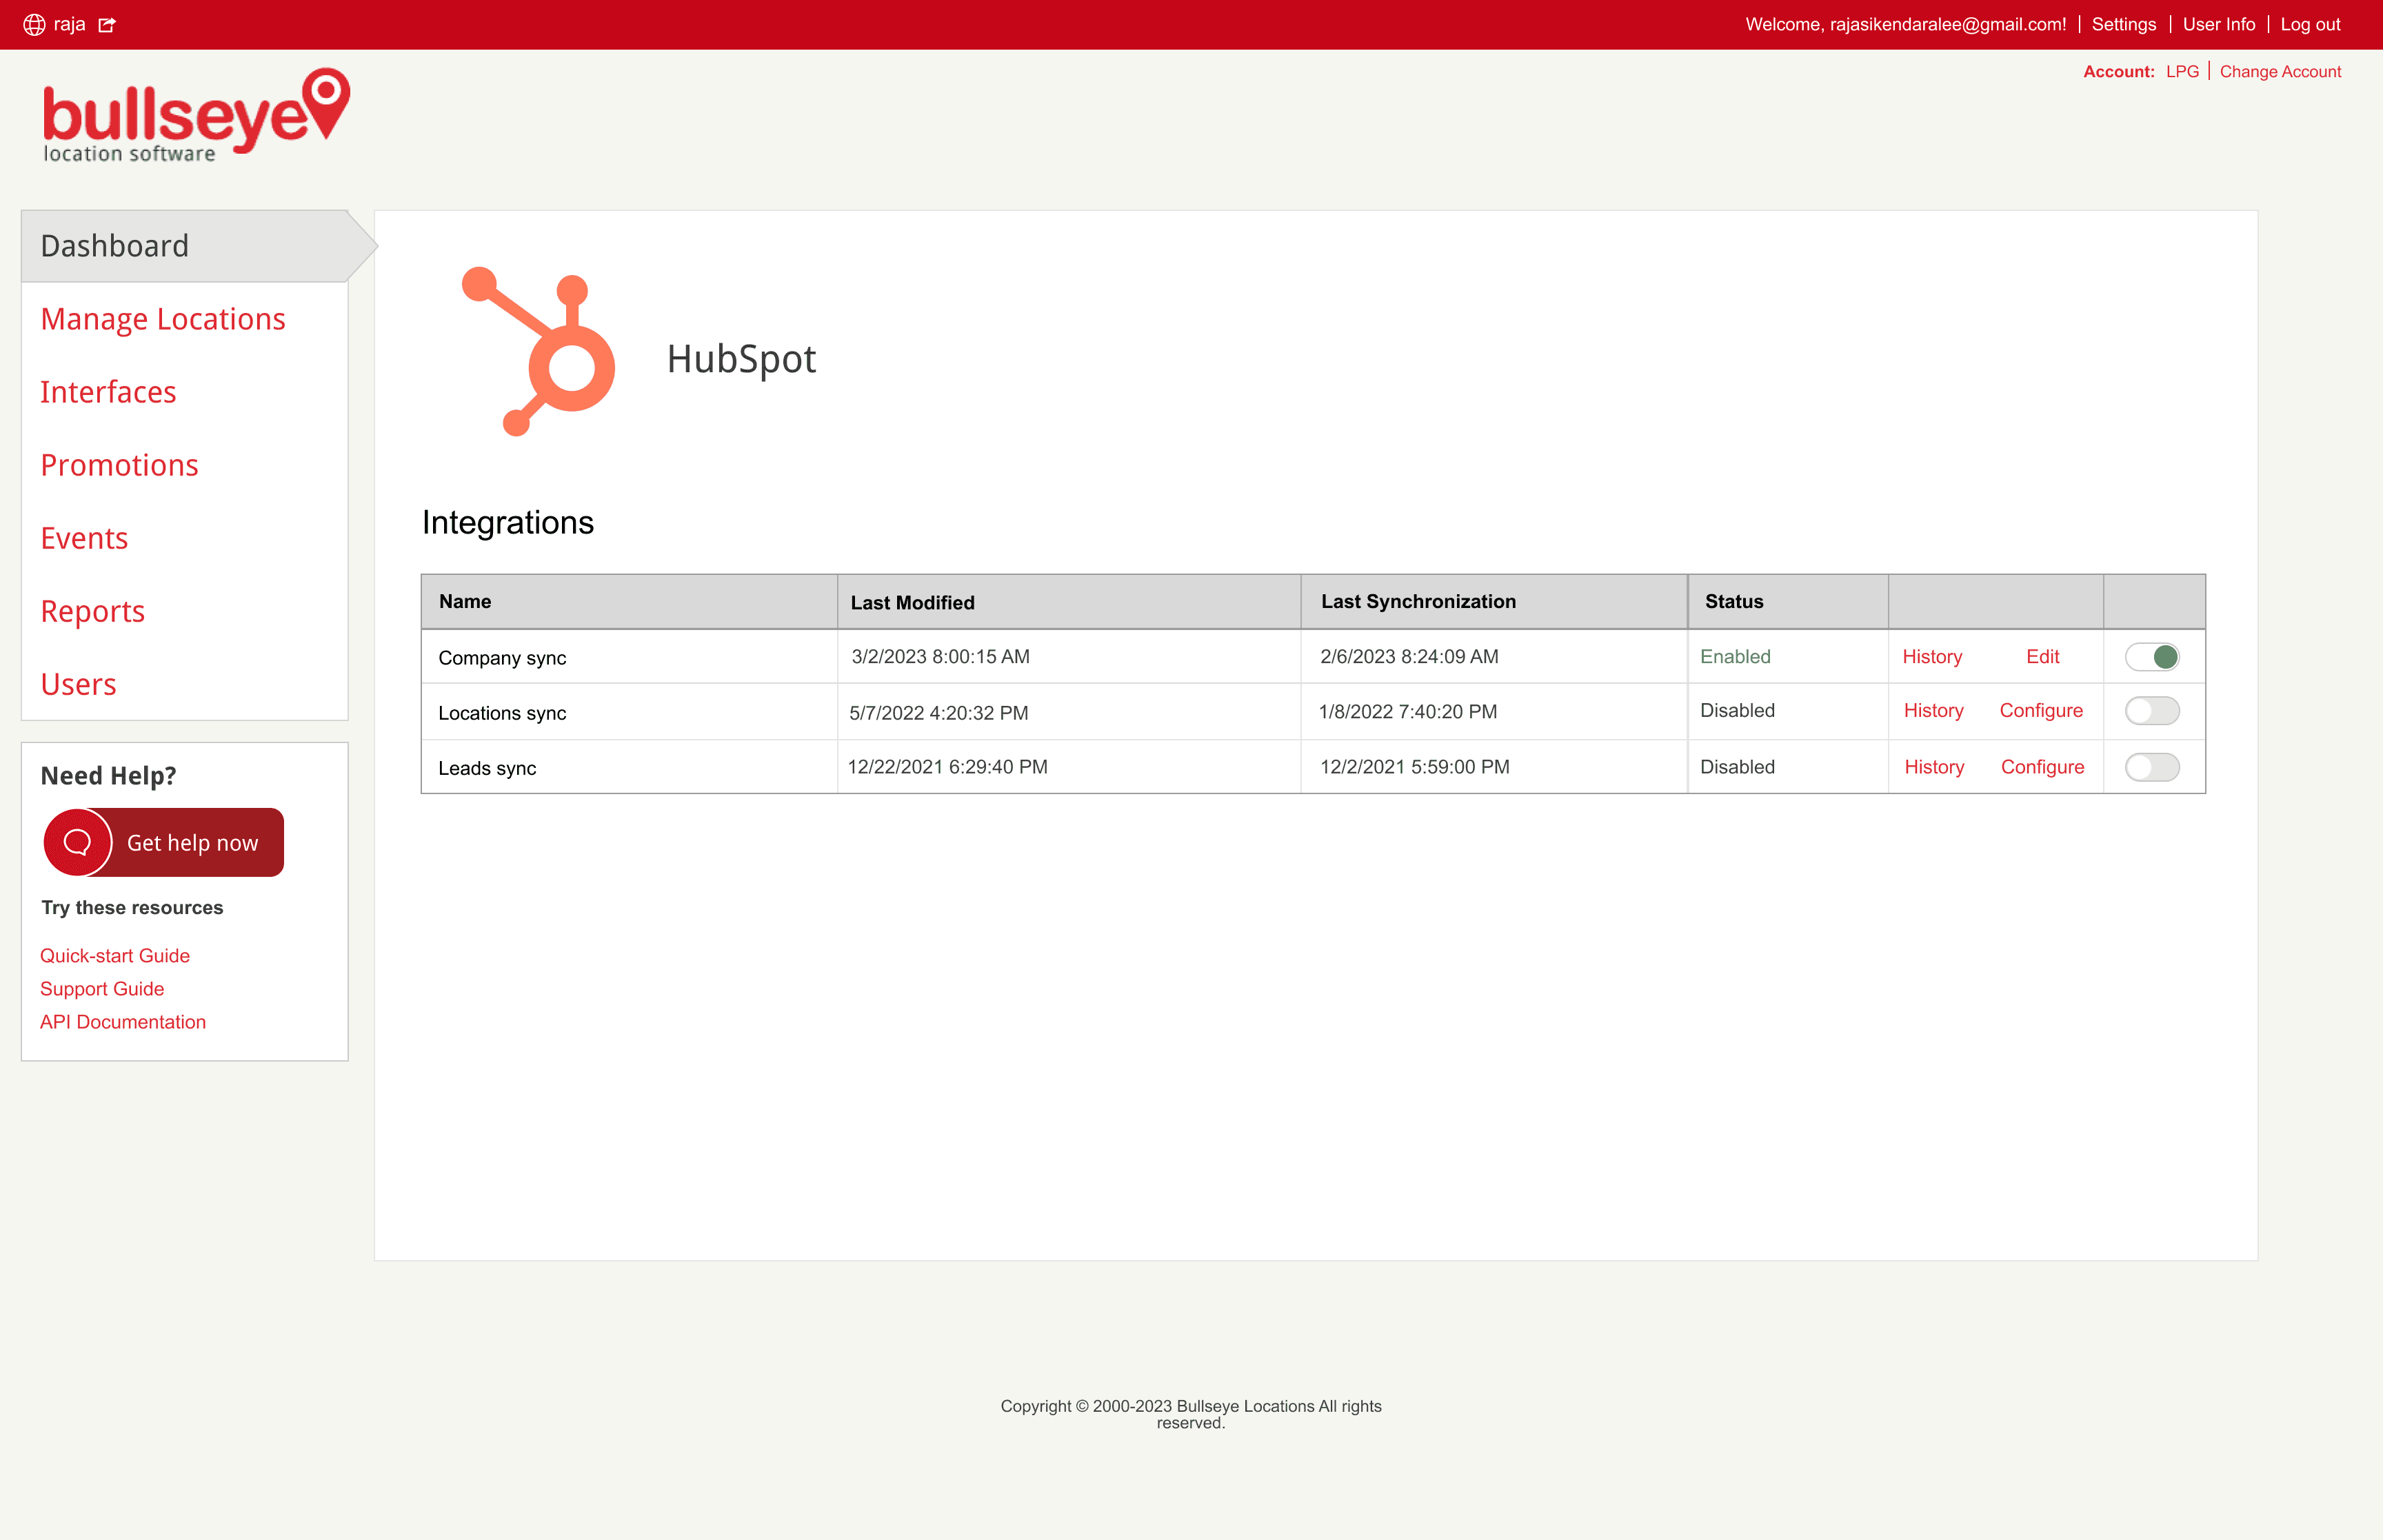This screenshot has height=1540, width=2383.
Task: Click Edit for Company sync
Action: (2042, 657)
